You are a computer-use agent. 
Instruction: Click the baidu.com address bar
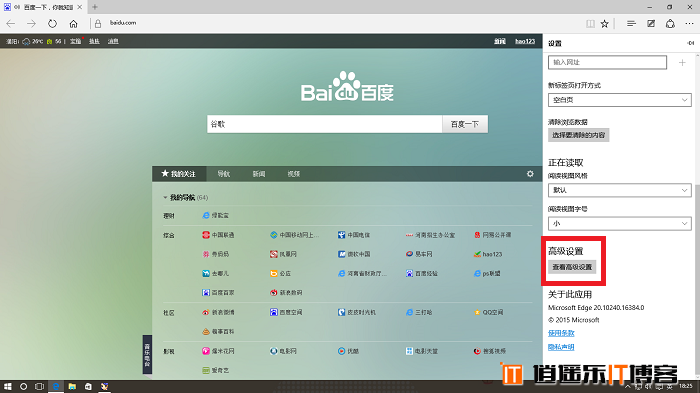tap(123, 23)
